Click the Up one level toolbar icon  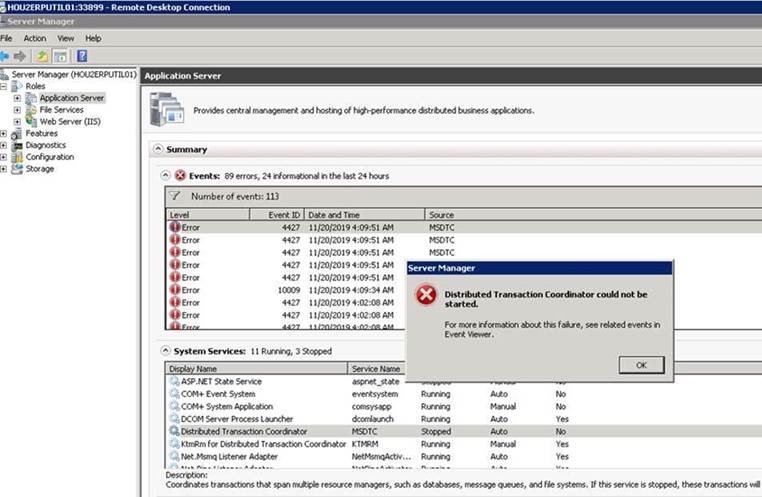(42, 56)
